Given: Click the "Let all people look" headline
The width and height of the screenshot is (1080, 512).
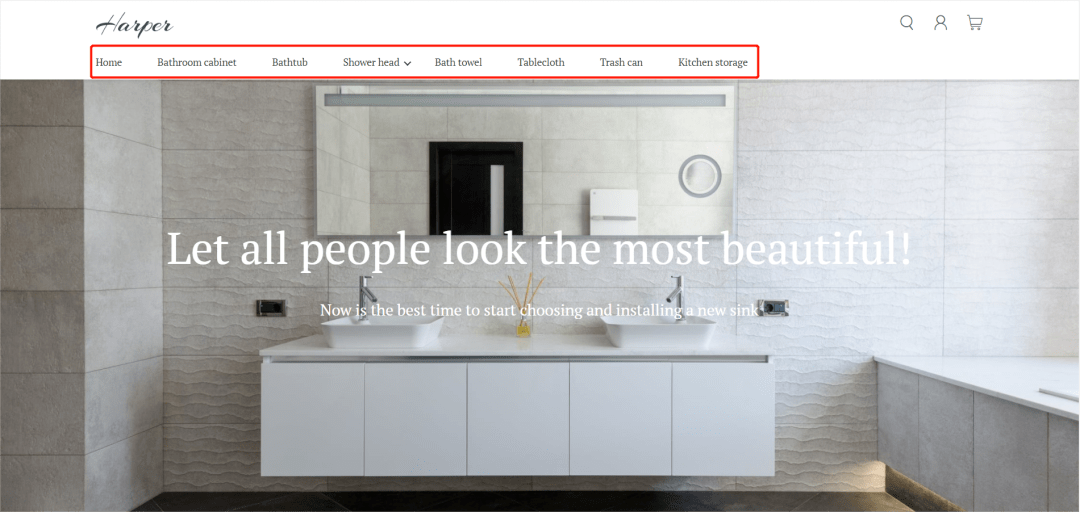Looking at the screenshot, I should coord(539,249).
